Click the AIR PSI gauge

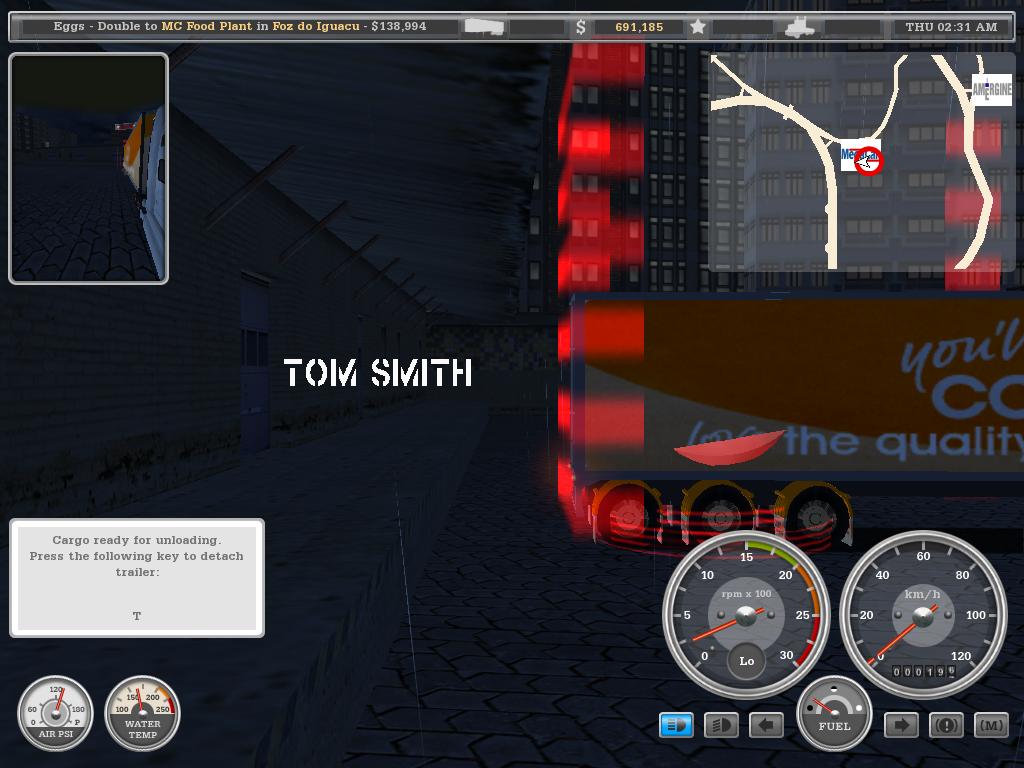[x=56, y=713]
